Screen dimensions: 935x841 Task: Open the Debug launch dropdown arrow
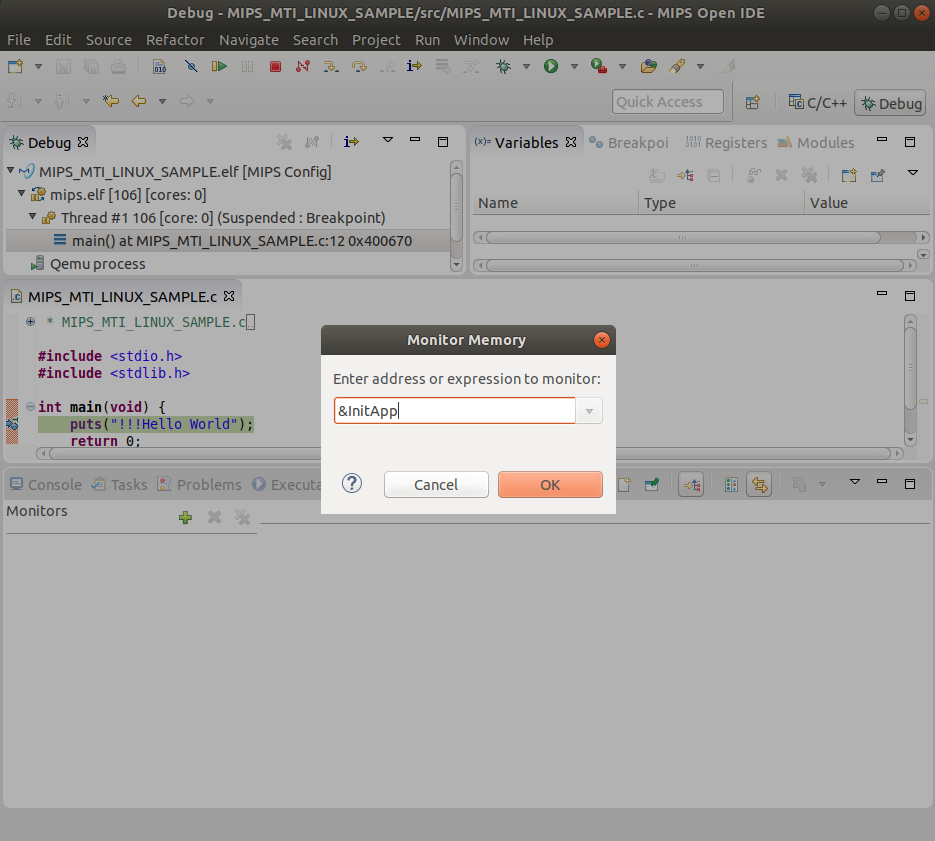527,66
